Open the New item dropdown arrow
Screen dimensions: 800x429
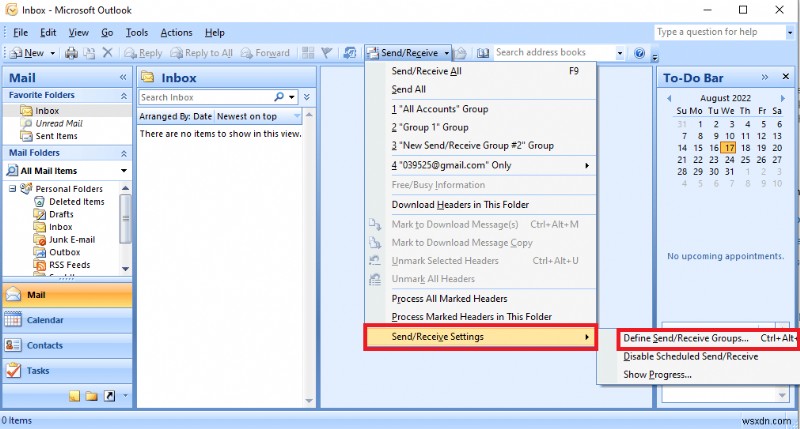tap(53, 53)
